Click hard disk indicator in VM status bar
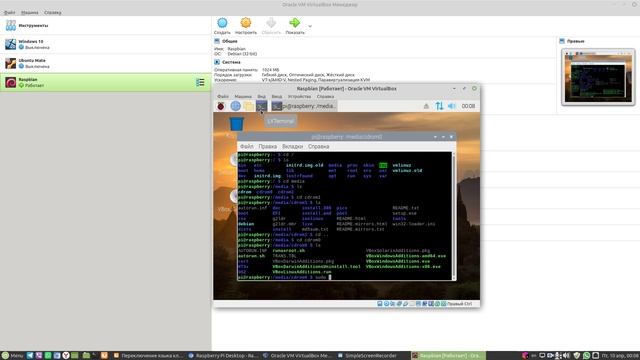The image size is (640, 360). [380, 304]
